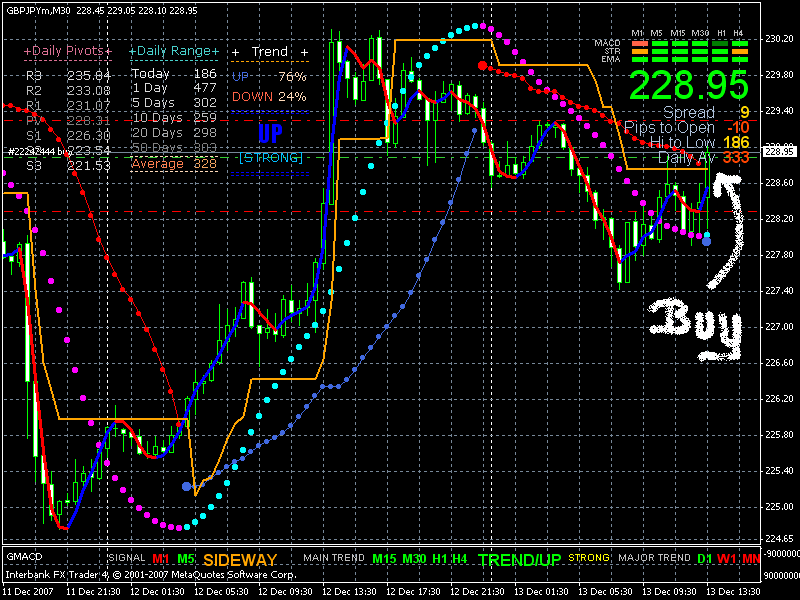
Task: Click the 10 Days range value 259
Action: click(205, 117)
